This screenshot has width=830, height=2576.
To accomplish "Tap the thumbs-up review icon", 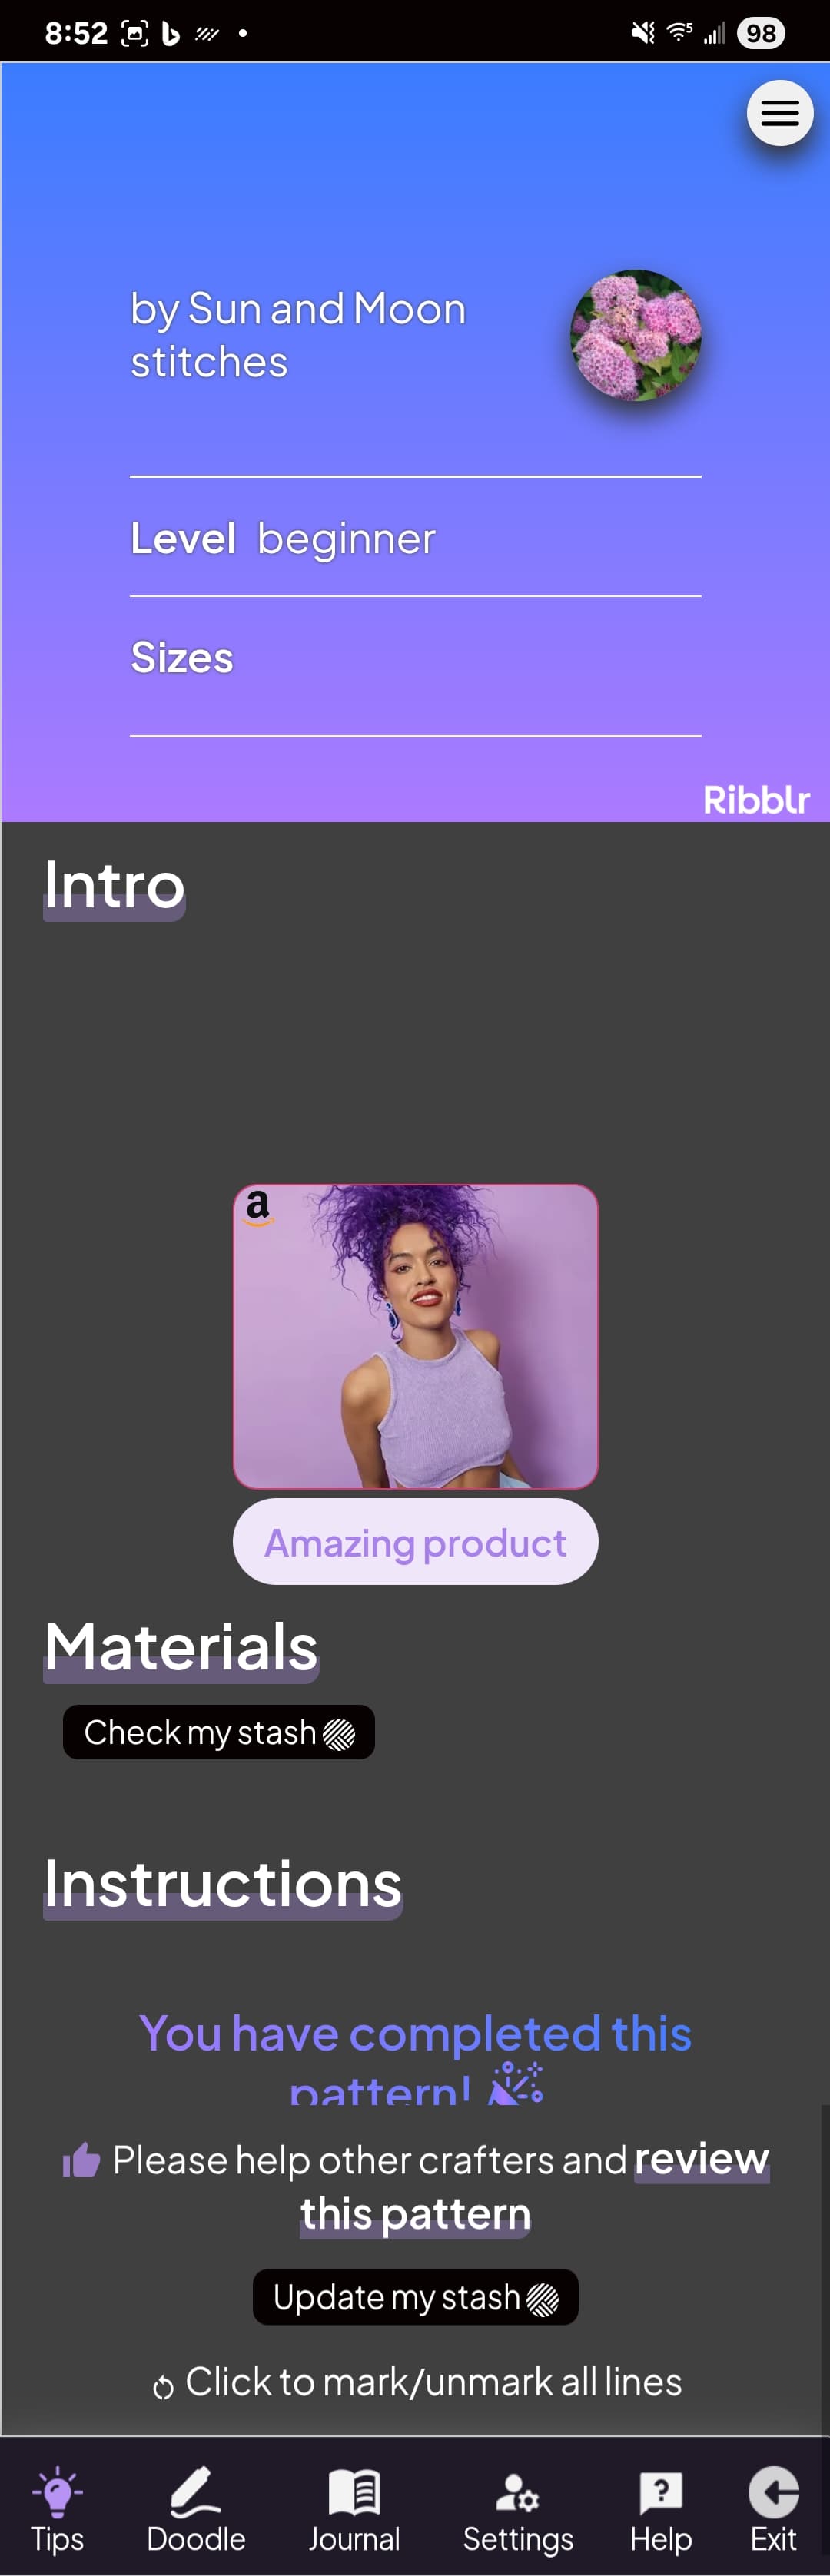I will pos(81,2160).
